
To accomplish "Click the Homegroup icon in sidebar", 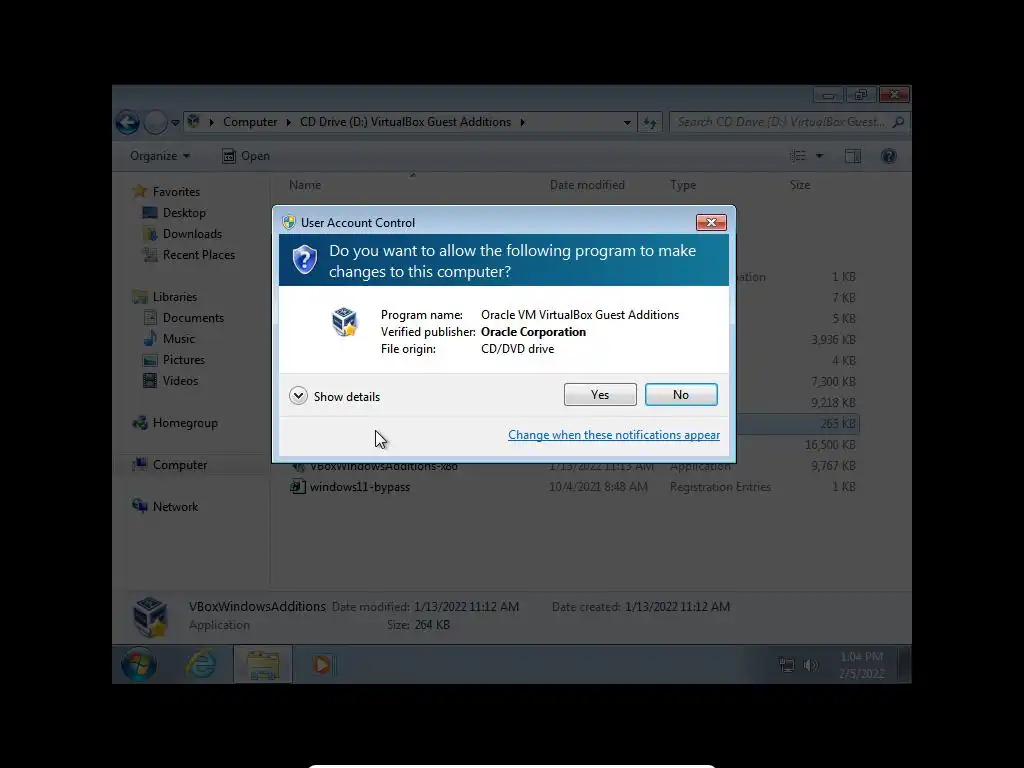I will [140, 423].
